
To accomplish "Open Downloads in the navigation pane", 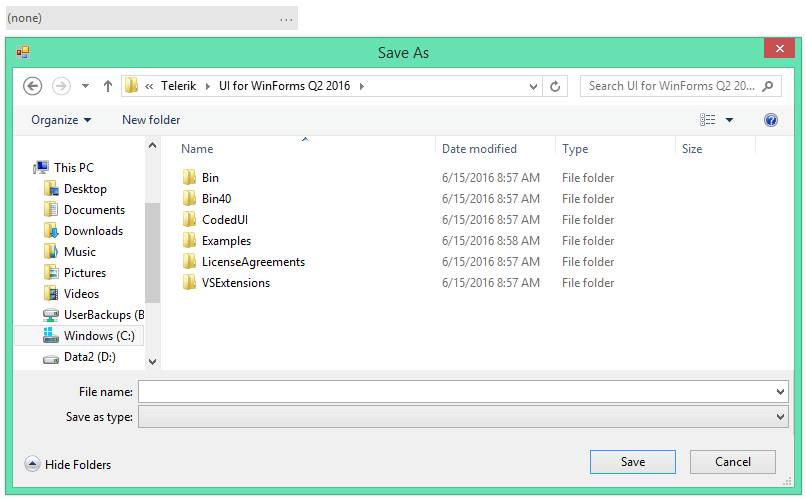I will (x=93, y=231).
